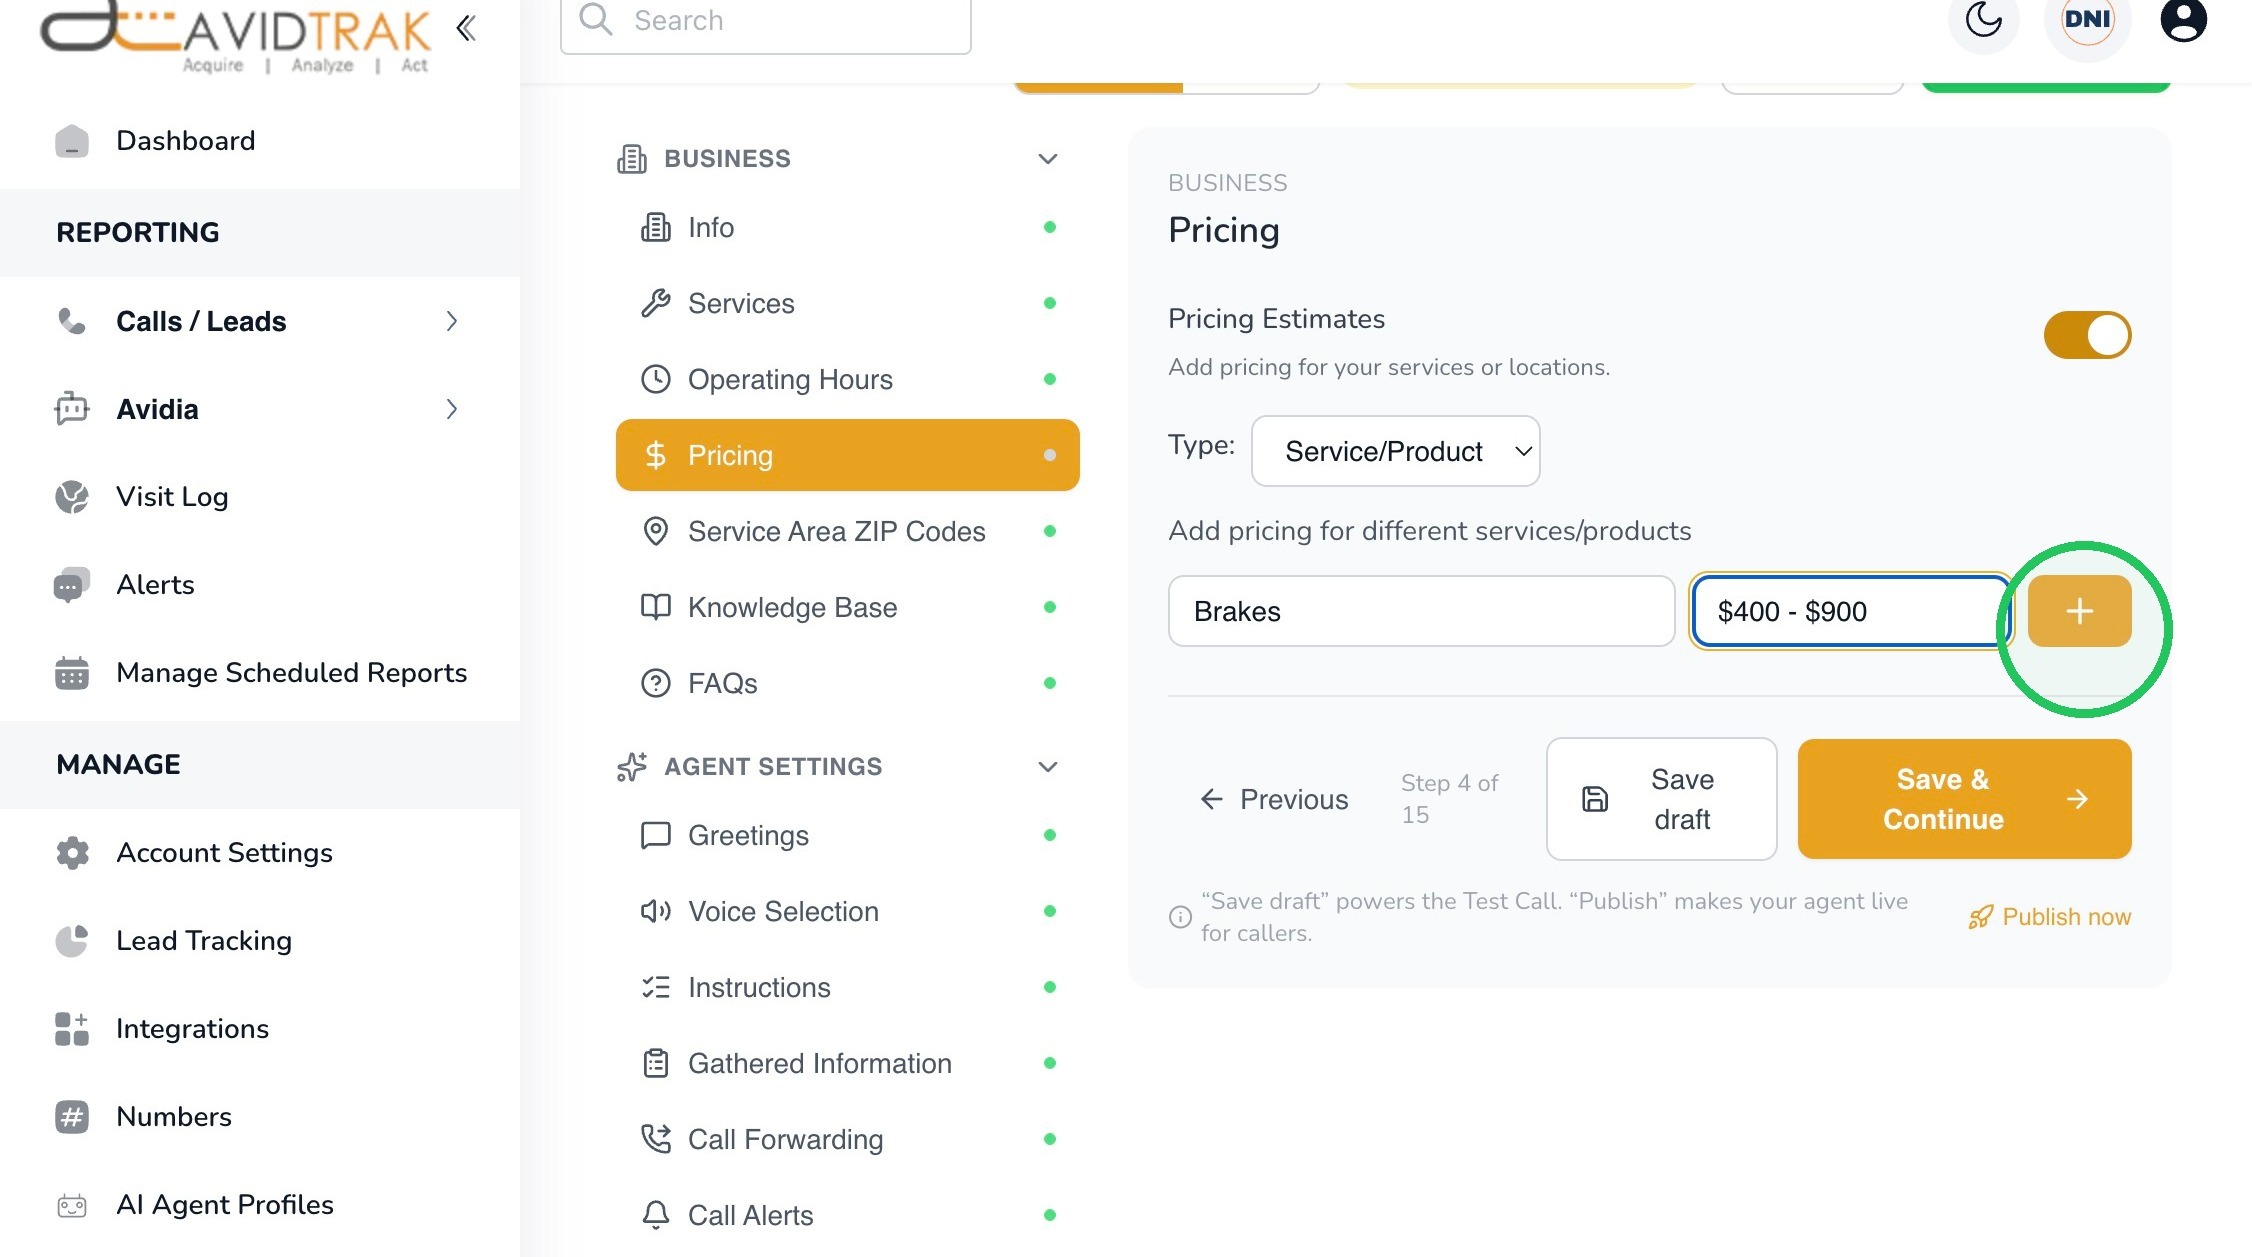Image resolution: width=2252 pixels, height=1257 pixels.
Task: Open the Call Forwarding setting
Action: [x=847, y=1139]
